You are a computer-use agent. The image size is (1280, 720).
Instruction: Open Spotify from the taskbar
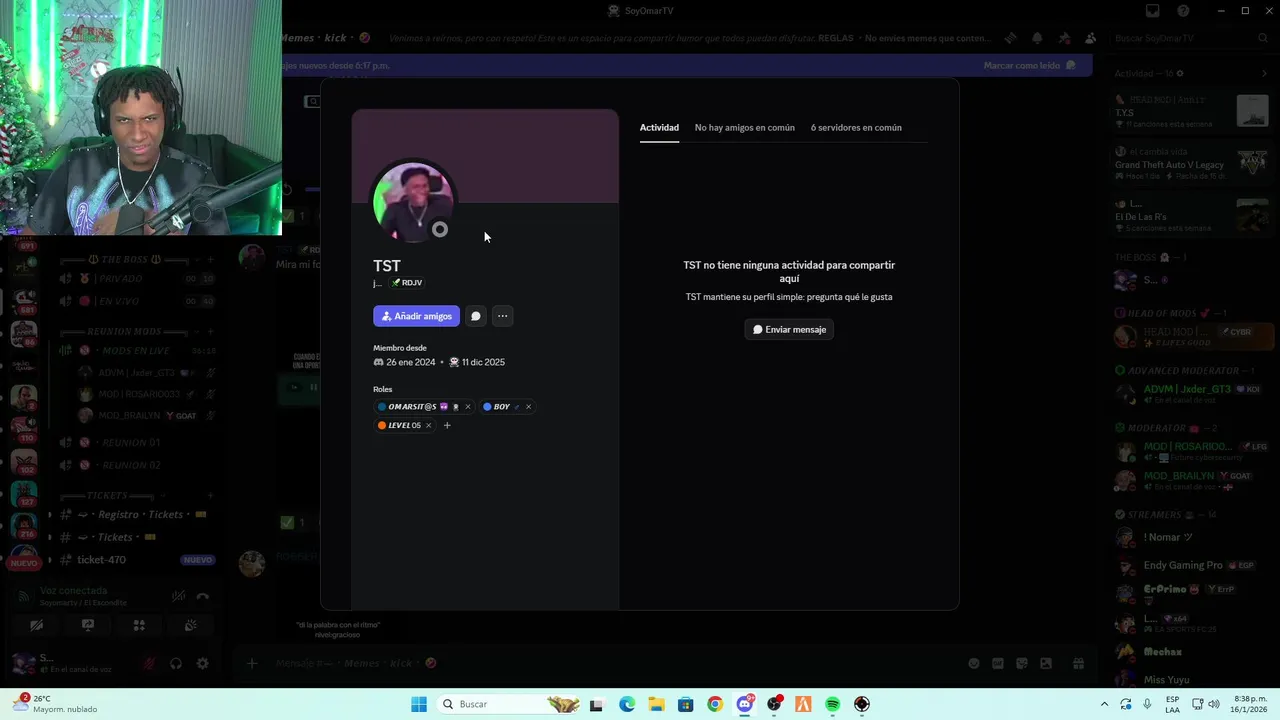(x=833, y=704)
